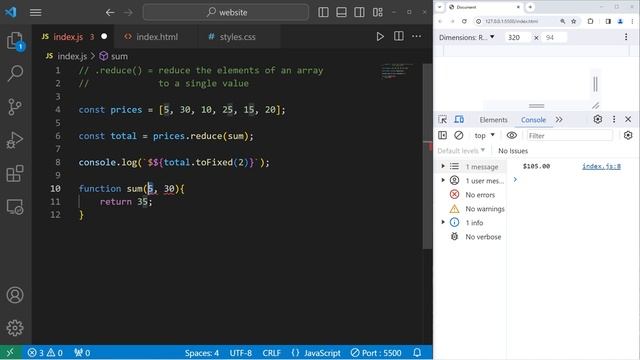
Task: Open Remote Explorer view
Action: tap(16, 207)
